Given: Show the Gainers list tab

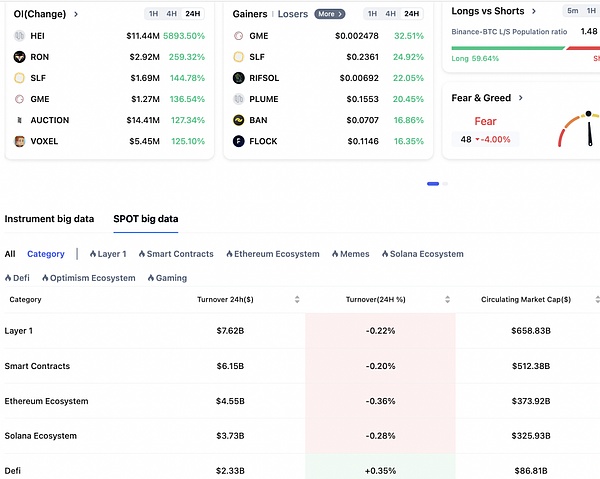Looking at the screenshot, I should (250, 14).
